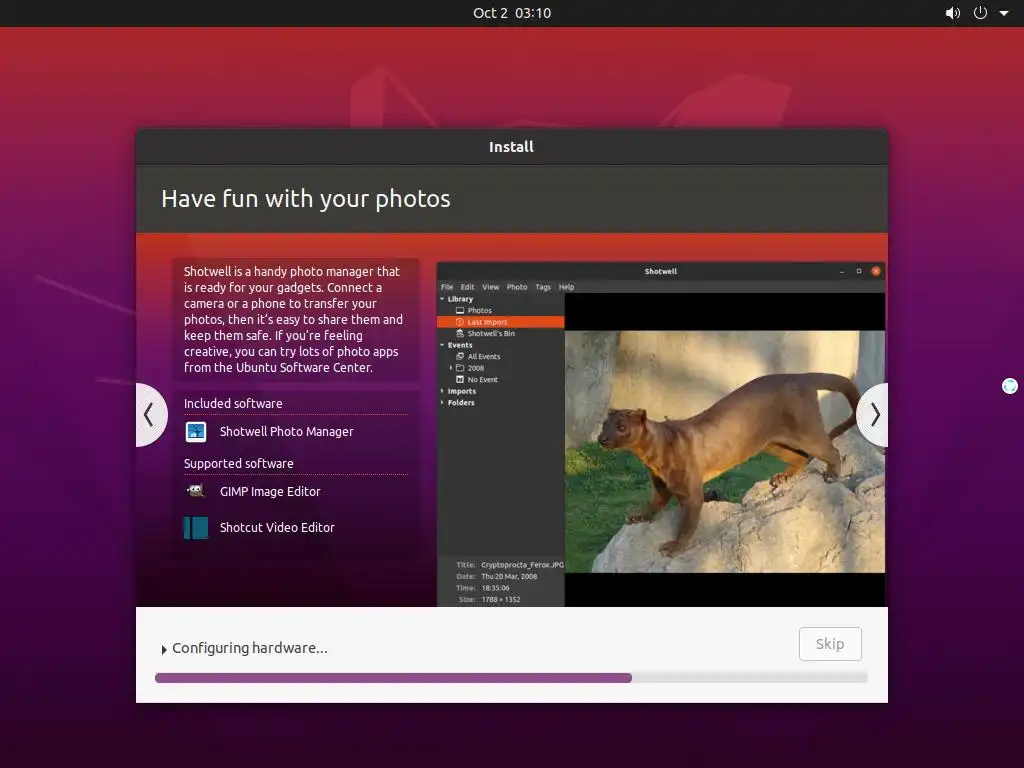Expand the Configuring hardware details triangle
The image size is (1024, 768).
164,649
